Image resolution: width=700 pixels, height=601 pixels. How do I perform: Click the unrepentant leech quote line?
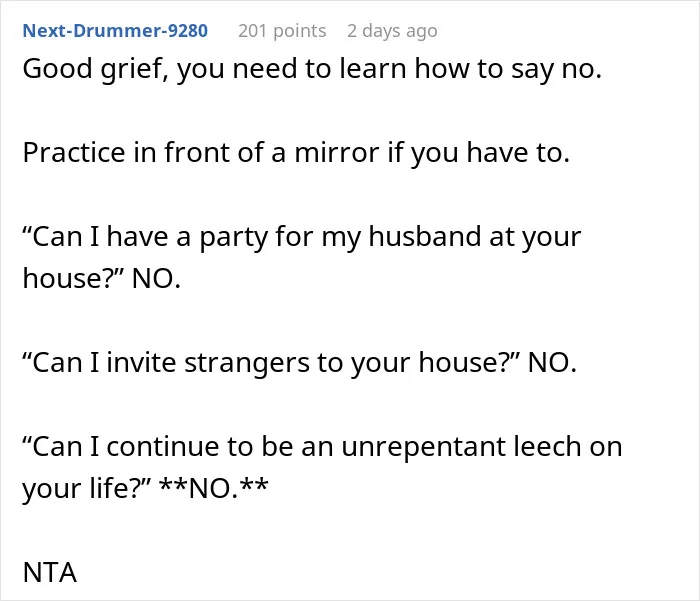coord(322,447)
